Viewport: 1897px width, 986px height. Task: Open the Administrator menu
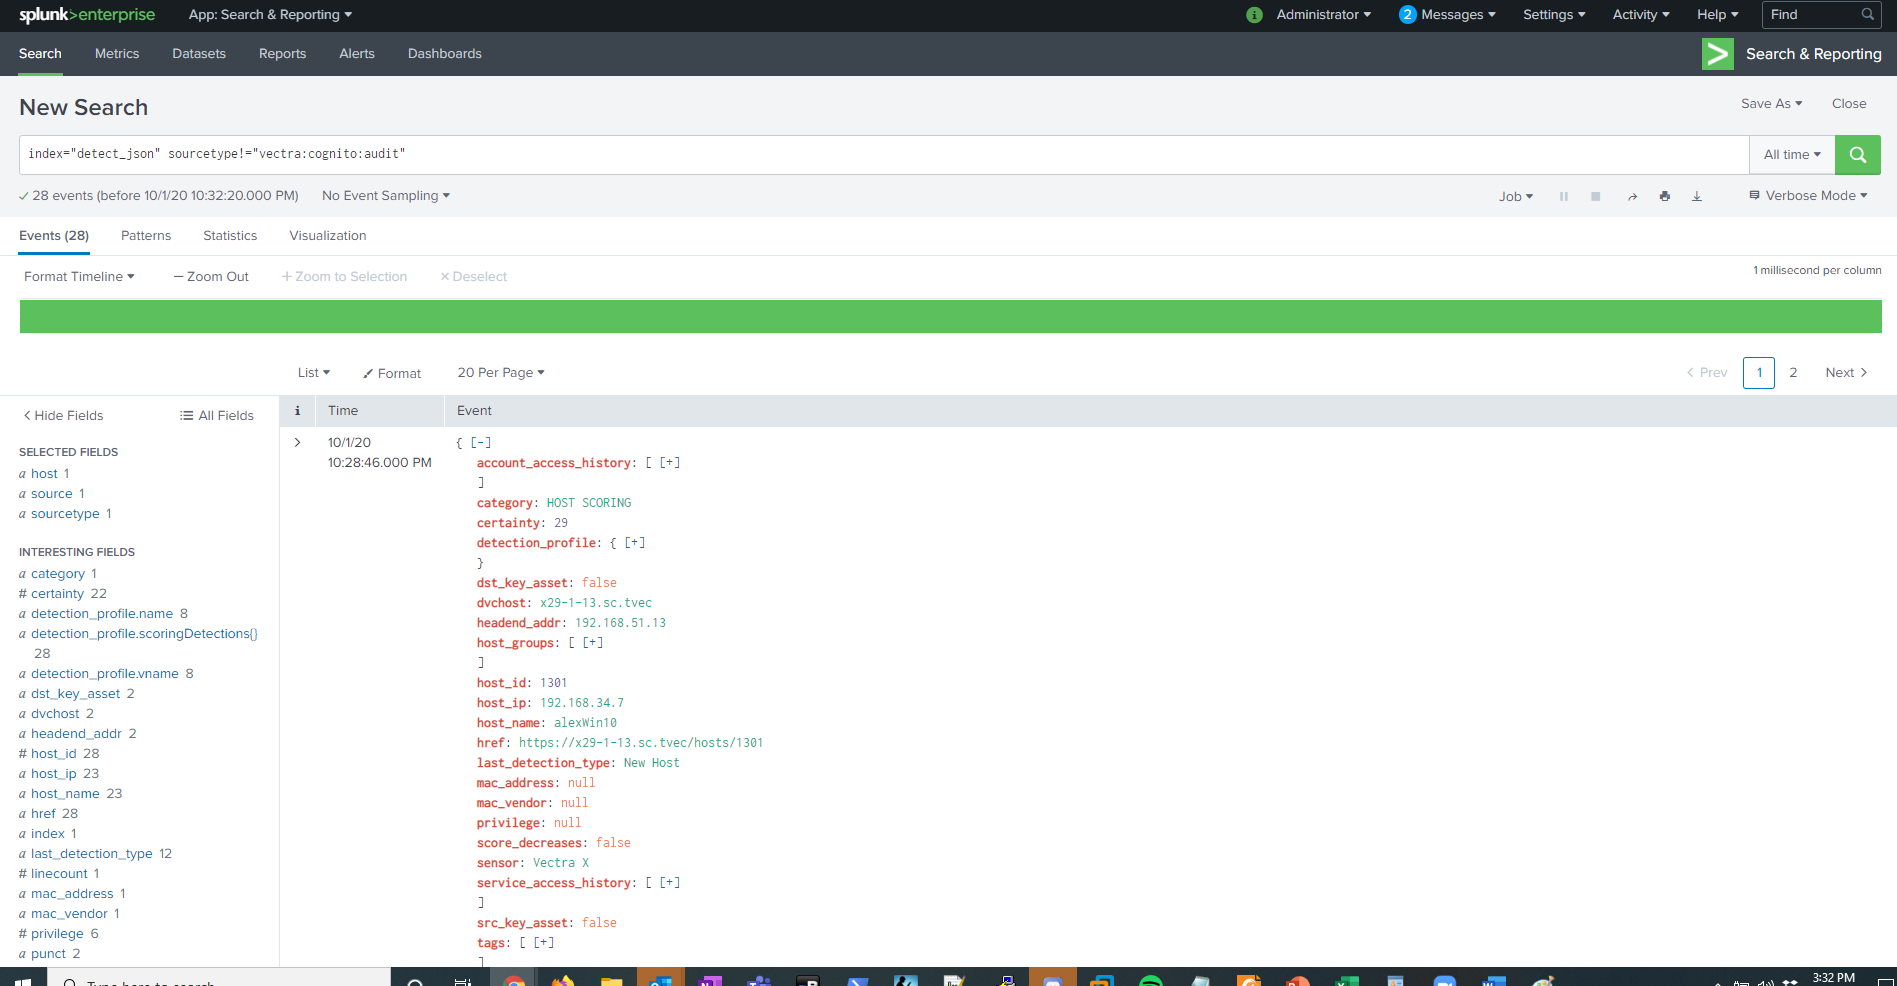point(1323,15)
